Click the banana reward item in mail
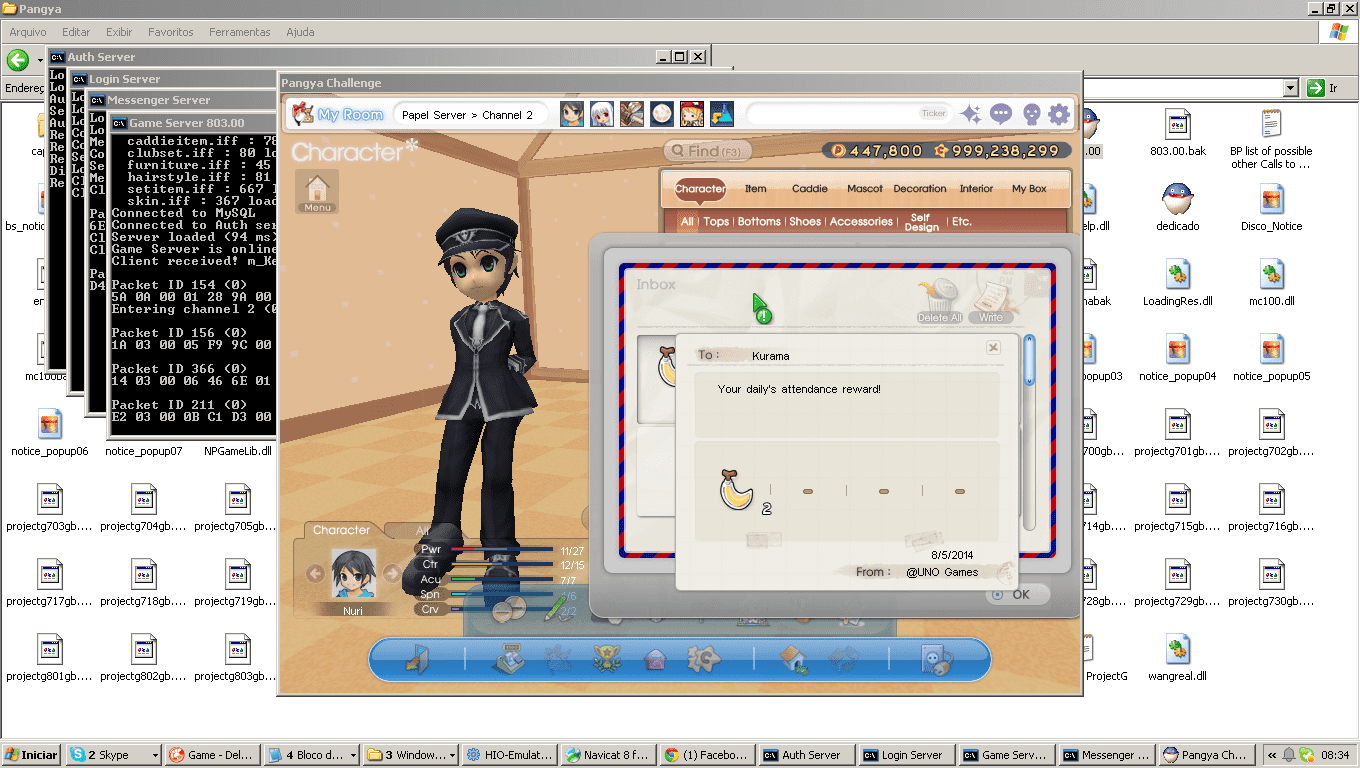The height and width of the screenshot is (768, 1360). [738, 490]
